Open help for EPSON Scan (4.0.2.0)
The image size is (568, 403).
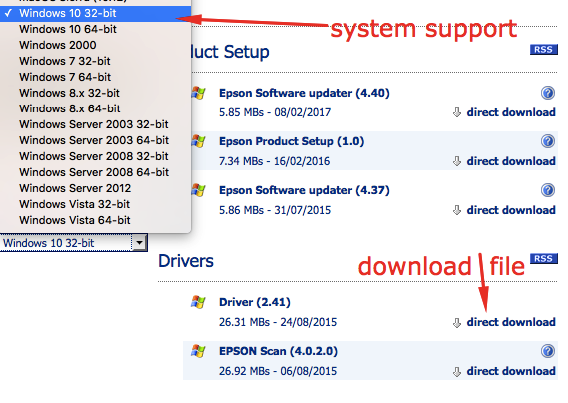tap(548, 351)
